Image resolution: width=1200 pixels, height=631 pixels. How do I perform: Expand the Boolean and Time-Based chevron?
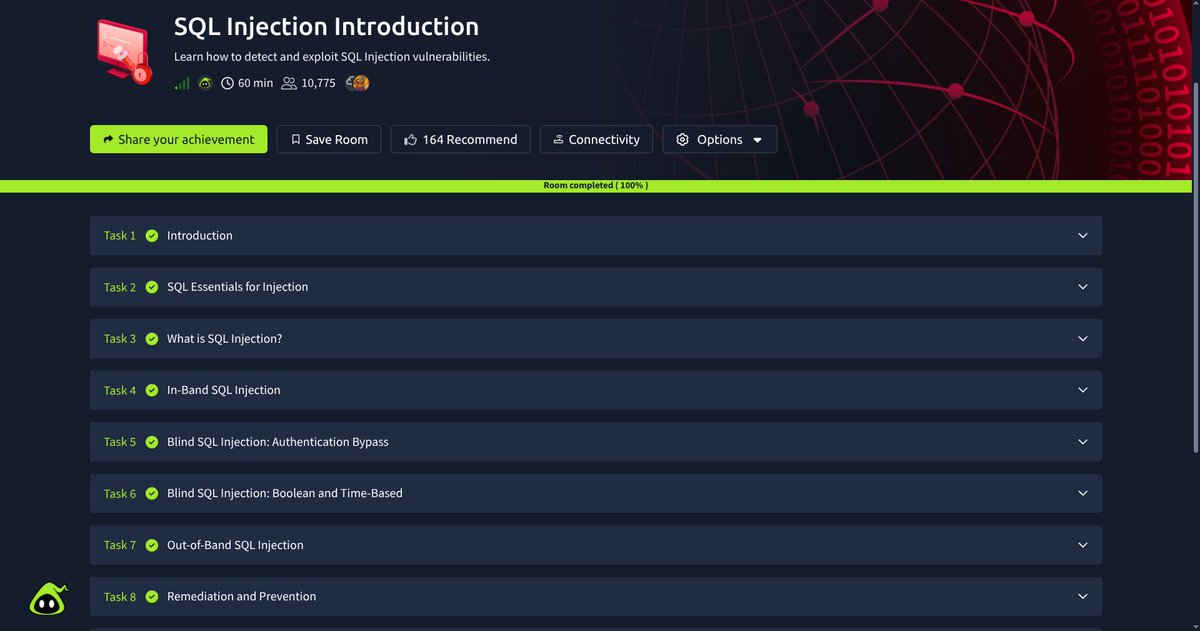[1082, 493]
